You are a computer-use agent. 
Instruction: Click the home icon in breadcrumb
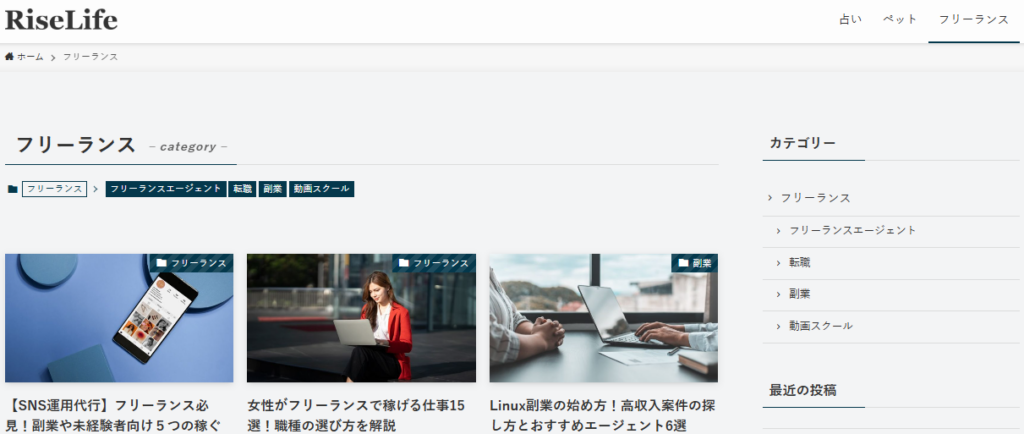[x=10, y=57]
